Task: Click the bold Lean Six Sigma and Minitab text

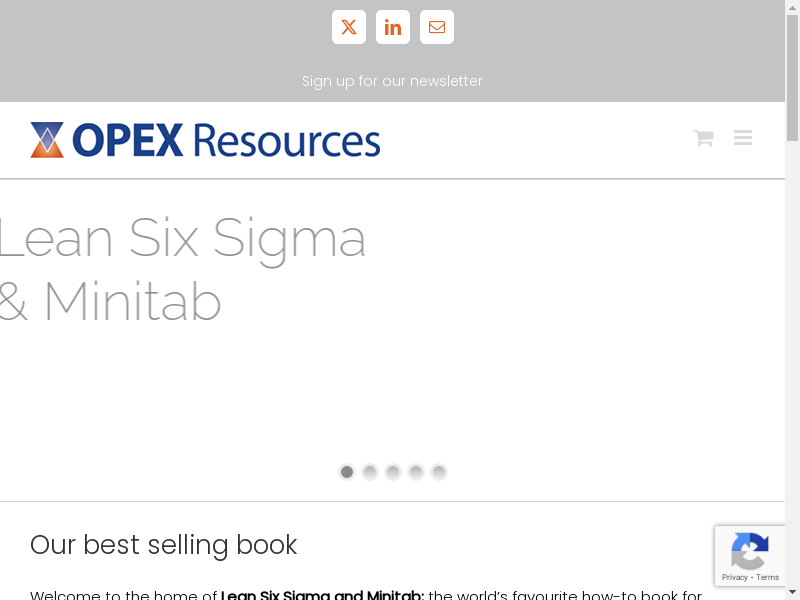Action: (x=322, y=595)
